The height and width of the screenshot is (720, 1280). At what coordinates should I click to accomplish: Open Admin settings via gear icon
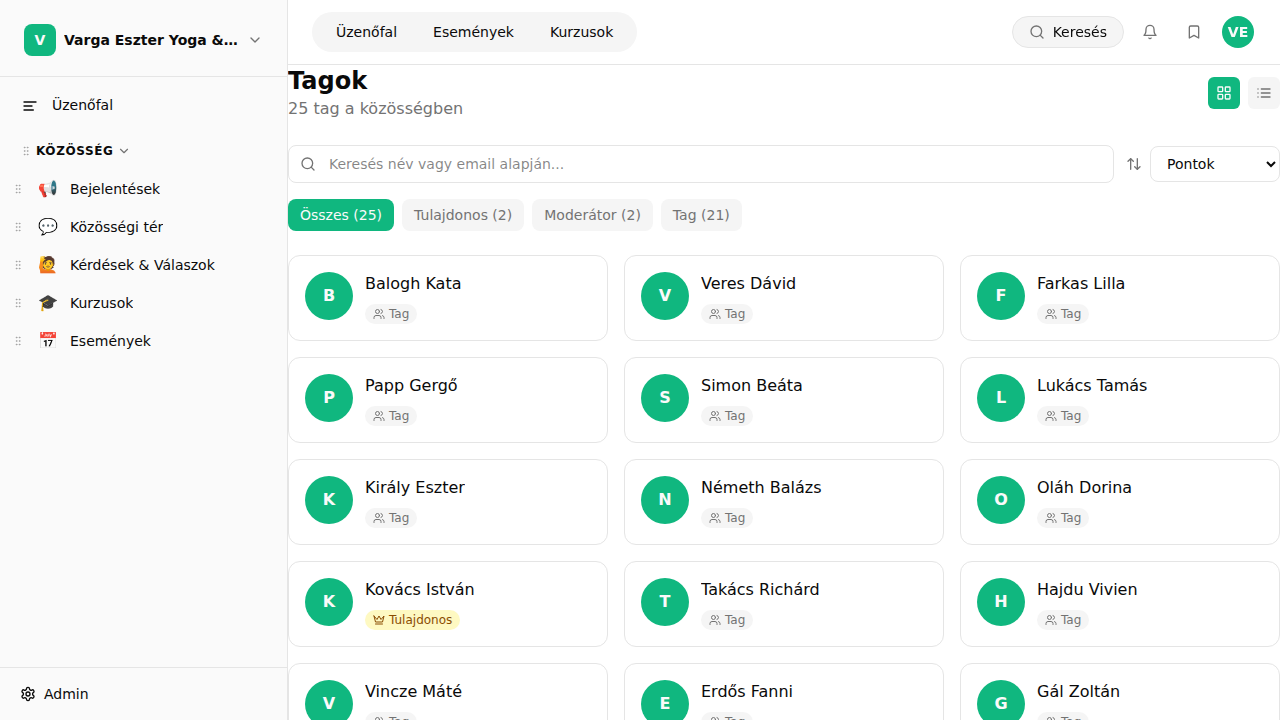28,693
